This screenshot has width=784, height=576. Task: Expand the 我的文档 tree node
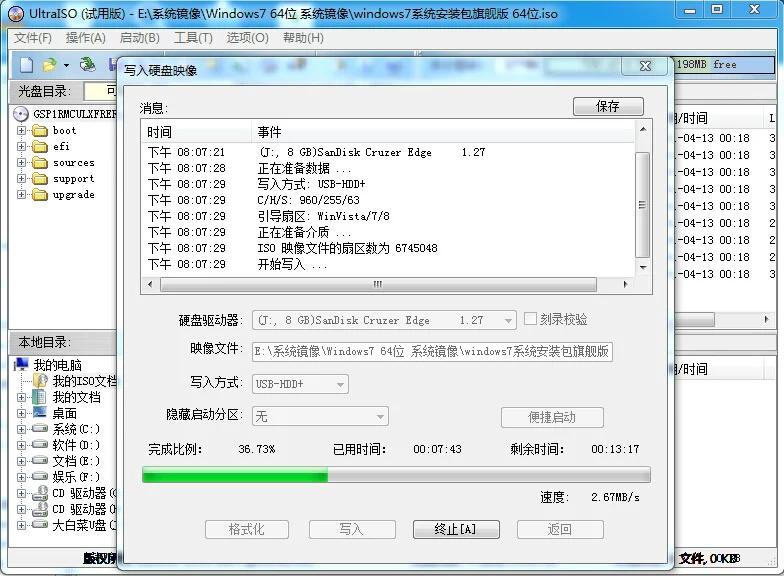coord(21,397)
